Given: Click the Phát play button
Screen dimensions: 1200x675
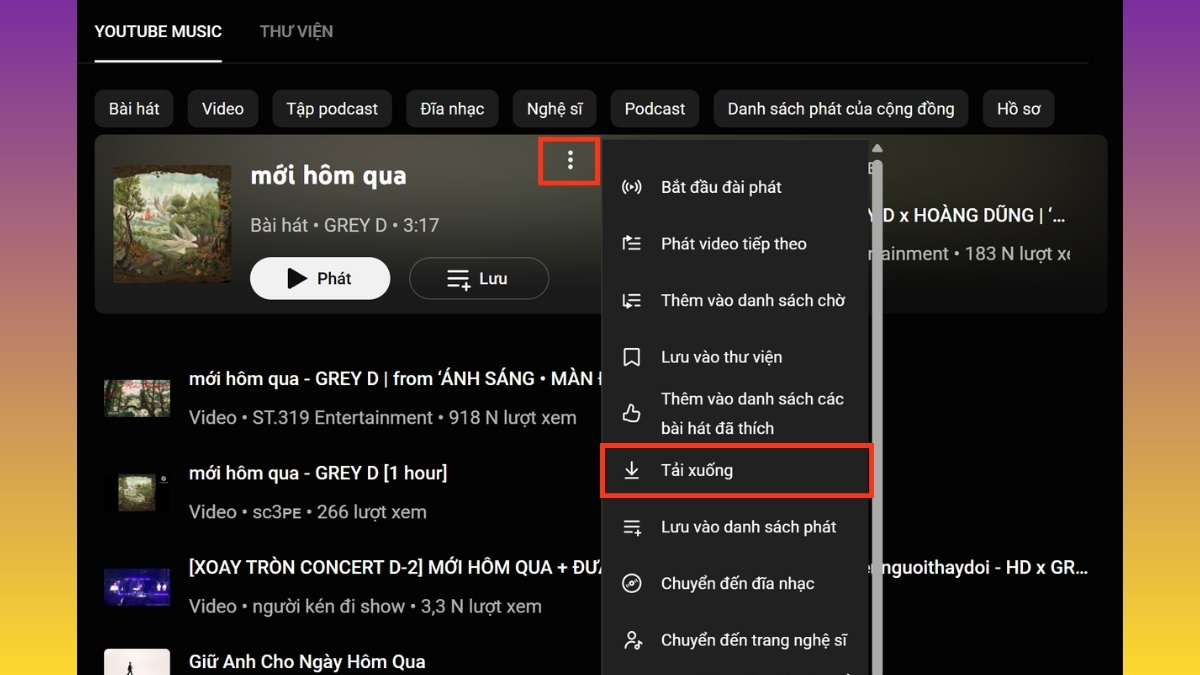Looking at the screenshot, I should click(320, 279).
